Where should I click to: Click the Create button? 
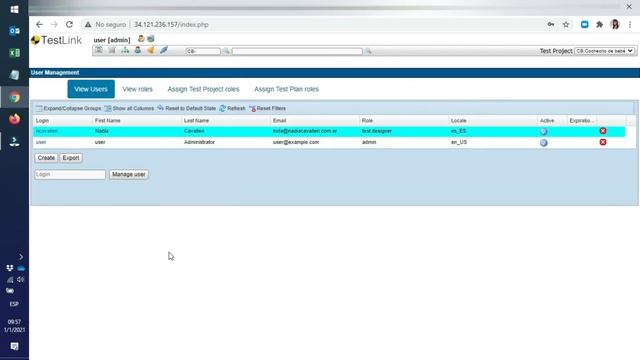coord(46,158)
